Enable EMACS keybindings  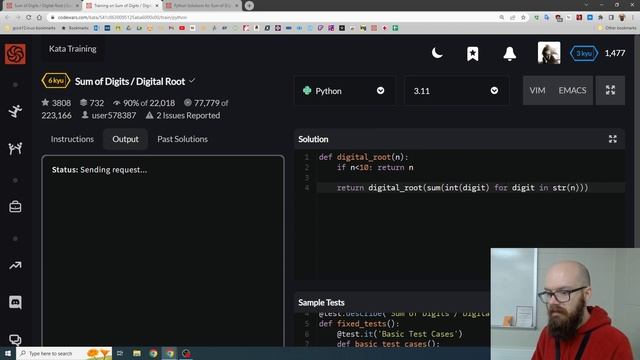572,90
